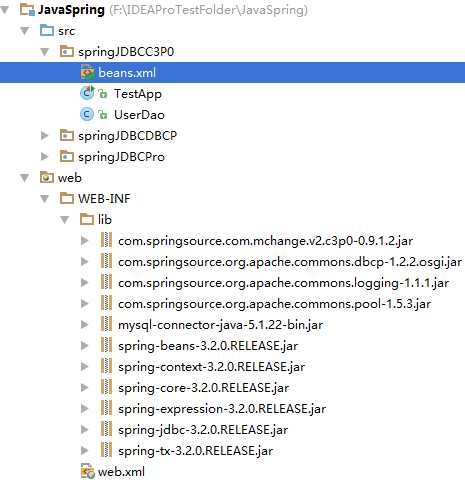Viewport: 465px width, 480px height.
Task: Click the web resource folder icon
Action: (47, 177)
